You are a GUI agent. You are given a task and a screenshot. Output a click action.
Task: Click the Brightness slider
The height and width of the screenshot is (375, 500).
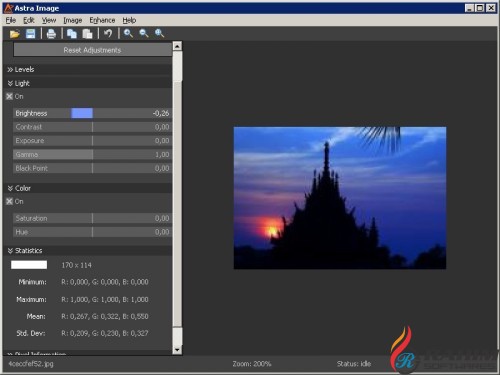coord(92,113)
